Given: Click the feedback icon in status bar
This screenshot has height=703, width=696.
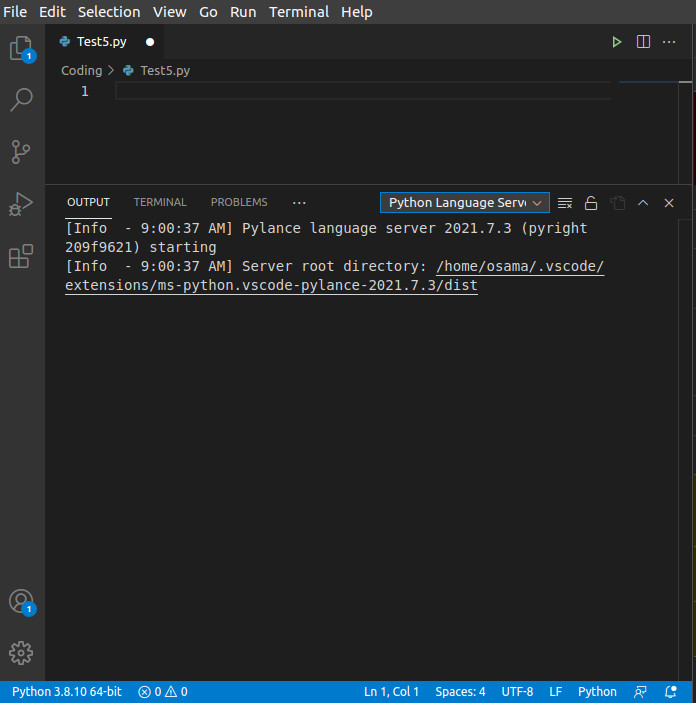Looking at the screenshot, I should (640, 692).
